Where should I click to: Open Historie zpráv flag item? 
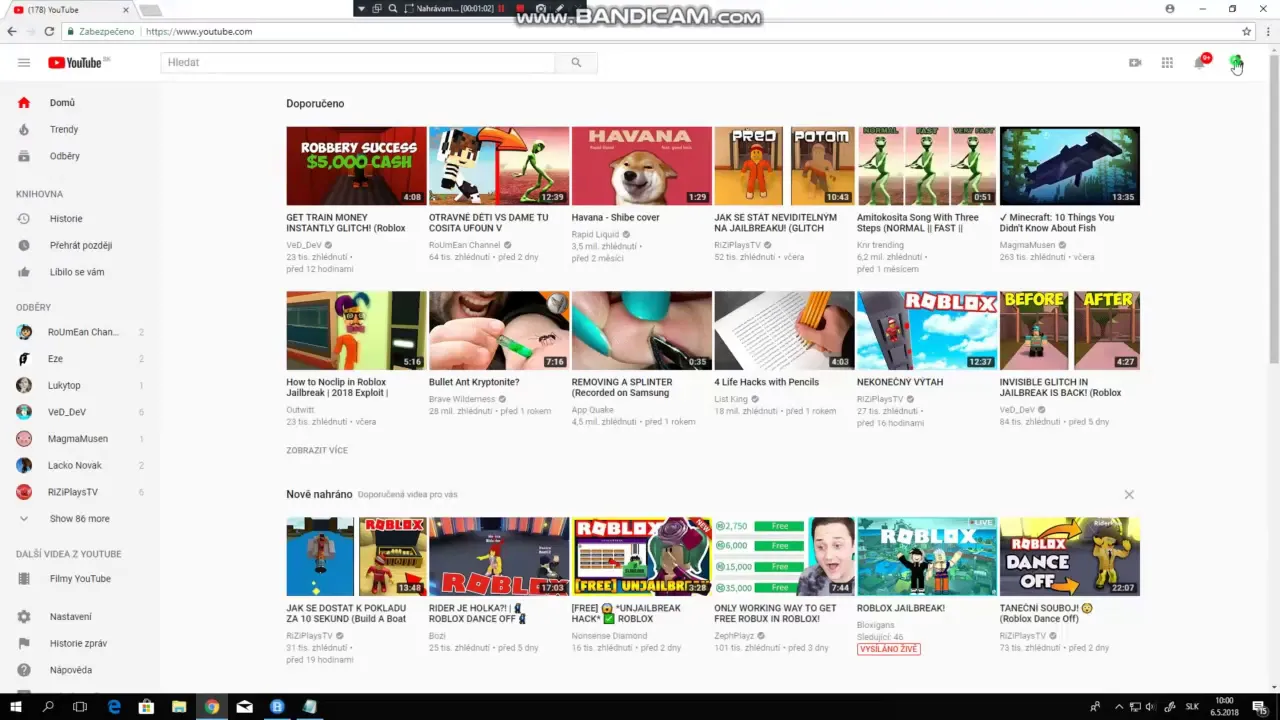[x=80, y=643]
